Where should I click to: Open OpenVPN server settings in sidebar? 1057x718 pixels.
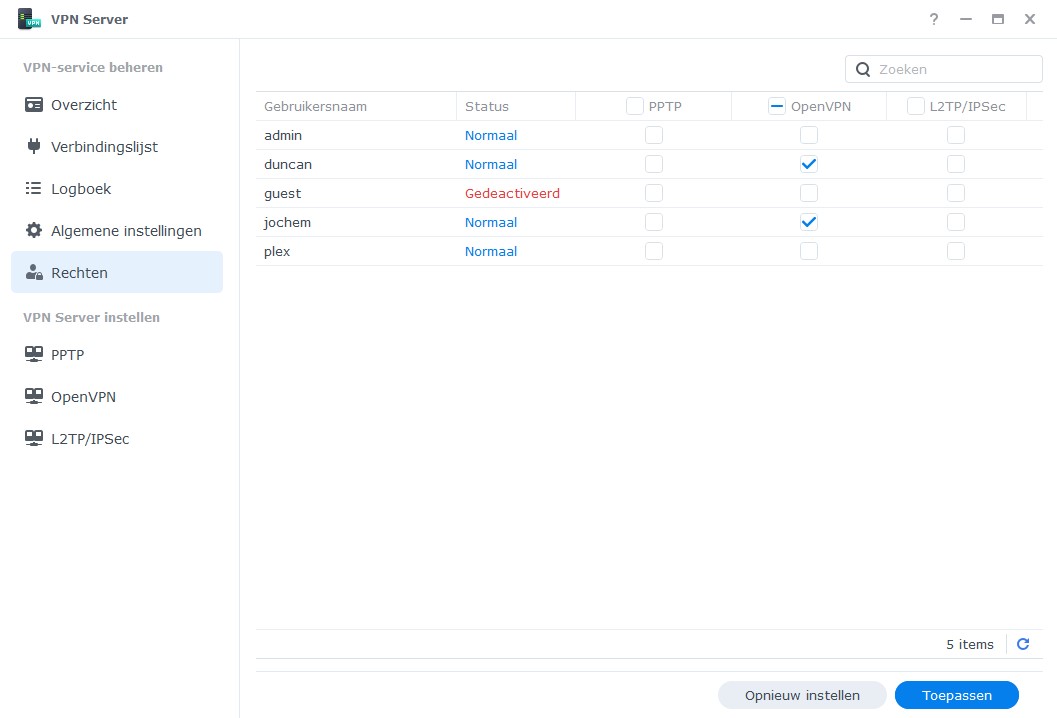pos(117,396)
